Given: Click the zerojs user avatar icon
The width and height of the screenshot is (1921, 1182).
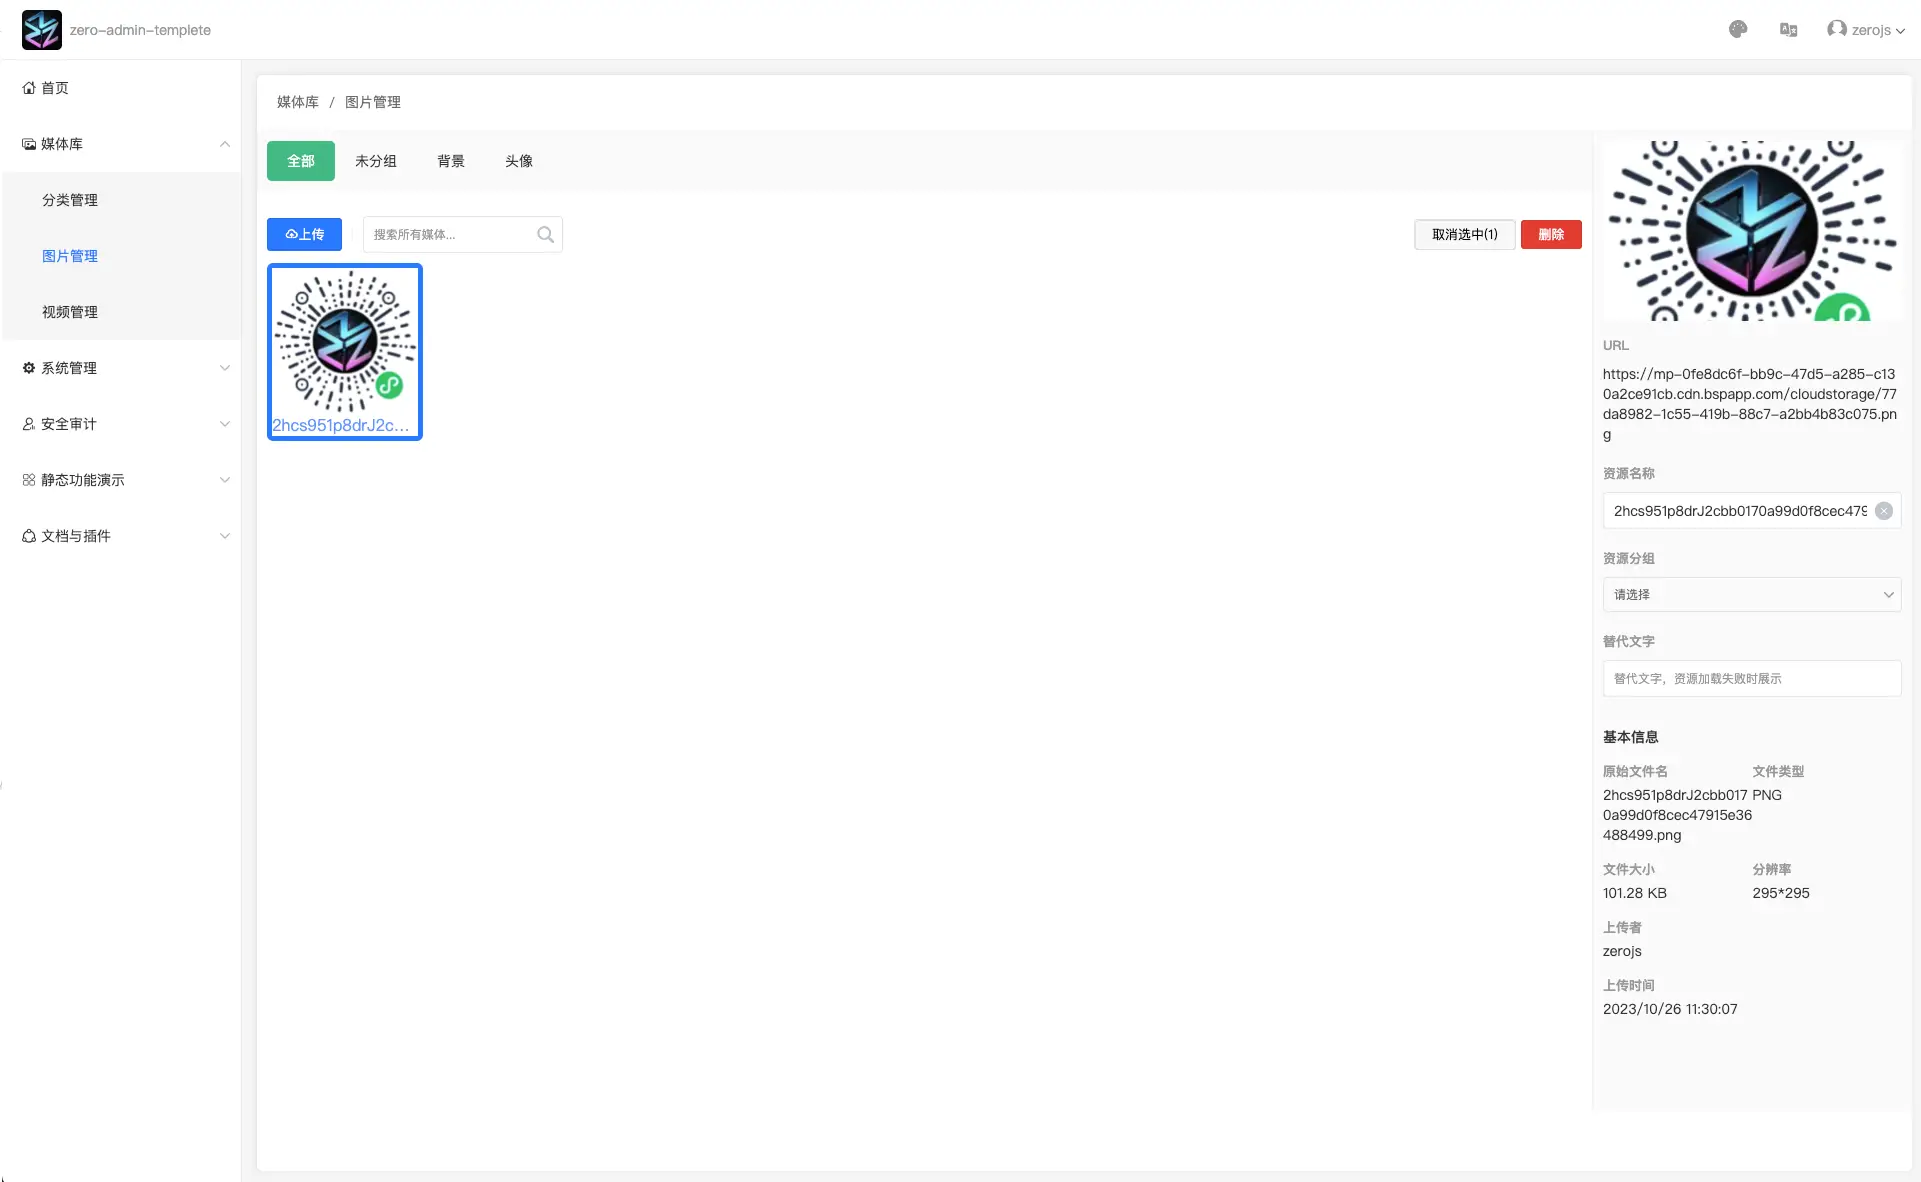Looking at the screenshot, I should pyautogui.click(x=1837, y=29).
